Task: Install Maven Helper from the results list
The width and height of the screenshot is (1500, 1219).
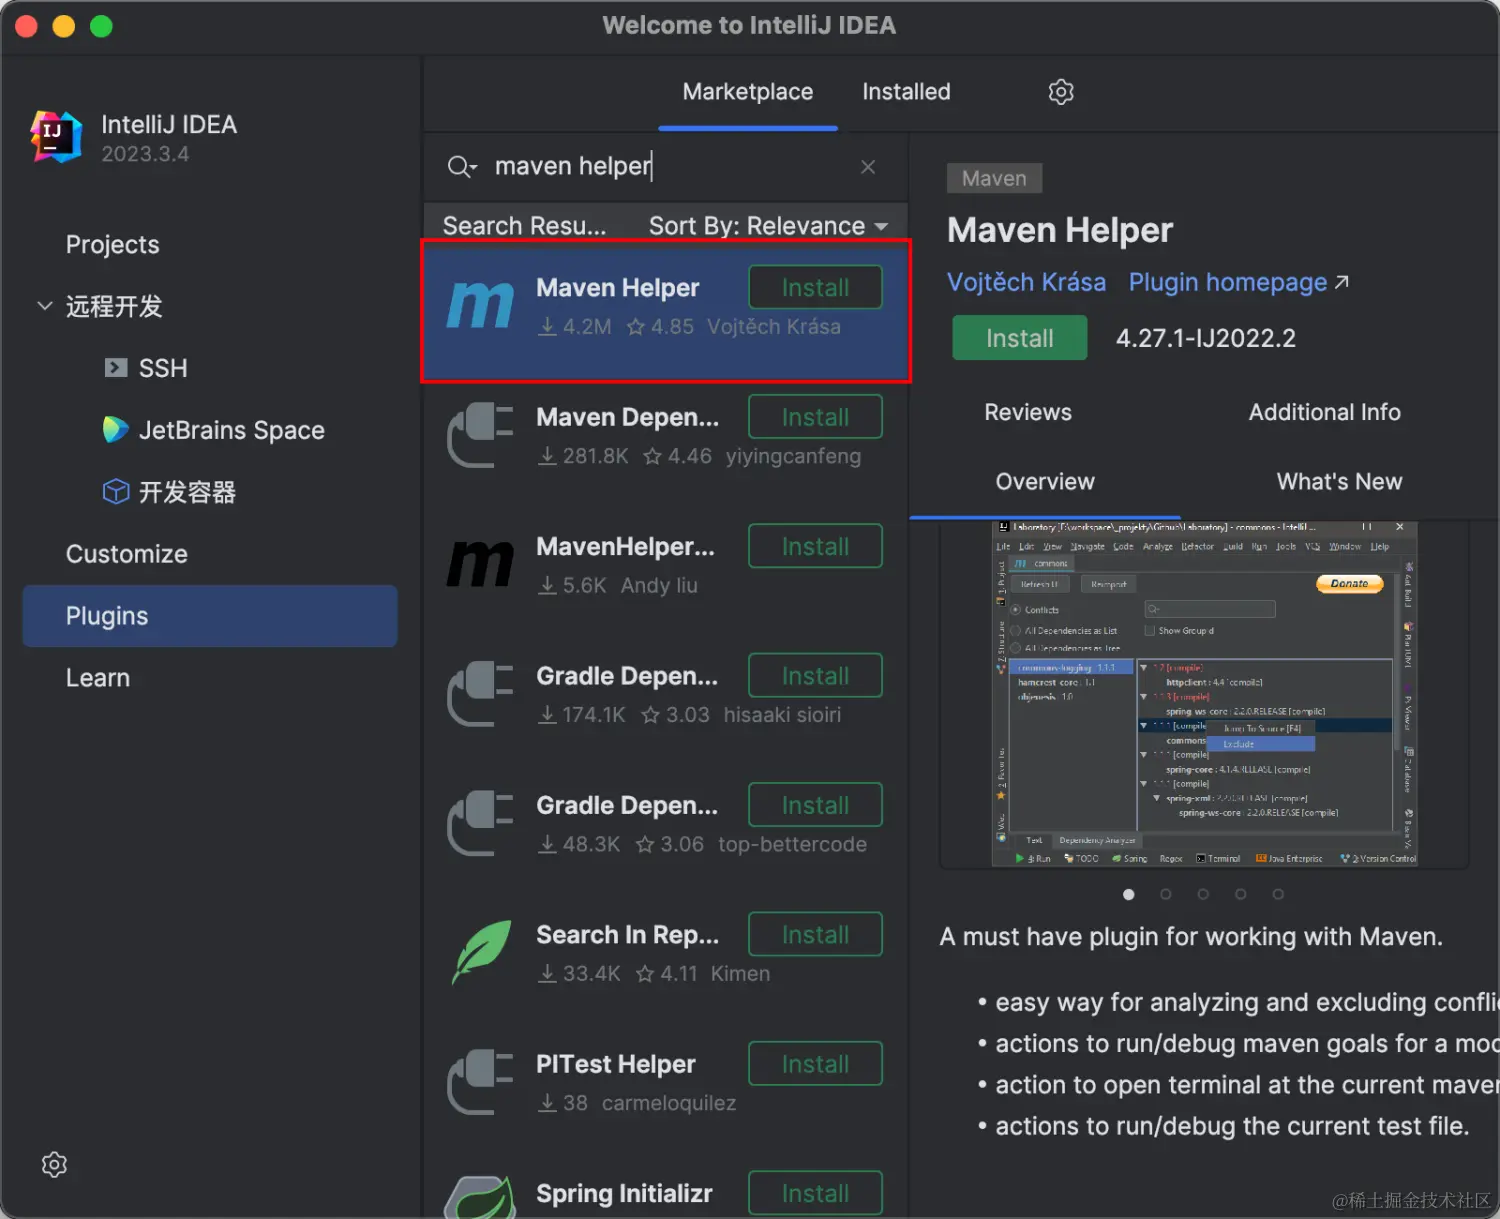Action: (x=816, y=288)
